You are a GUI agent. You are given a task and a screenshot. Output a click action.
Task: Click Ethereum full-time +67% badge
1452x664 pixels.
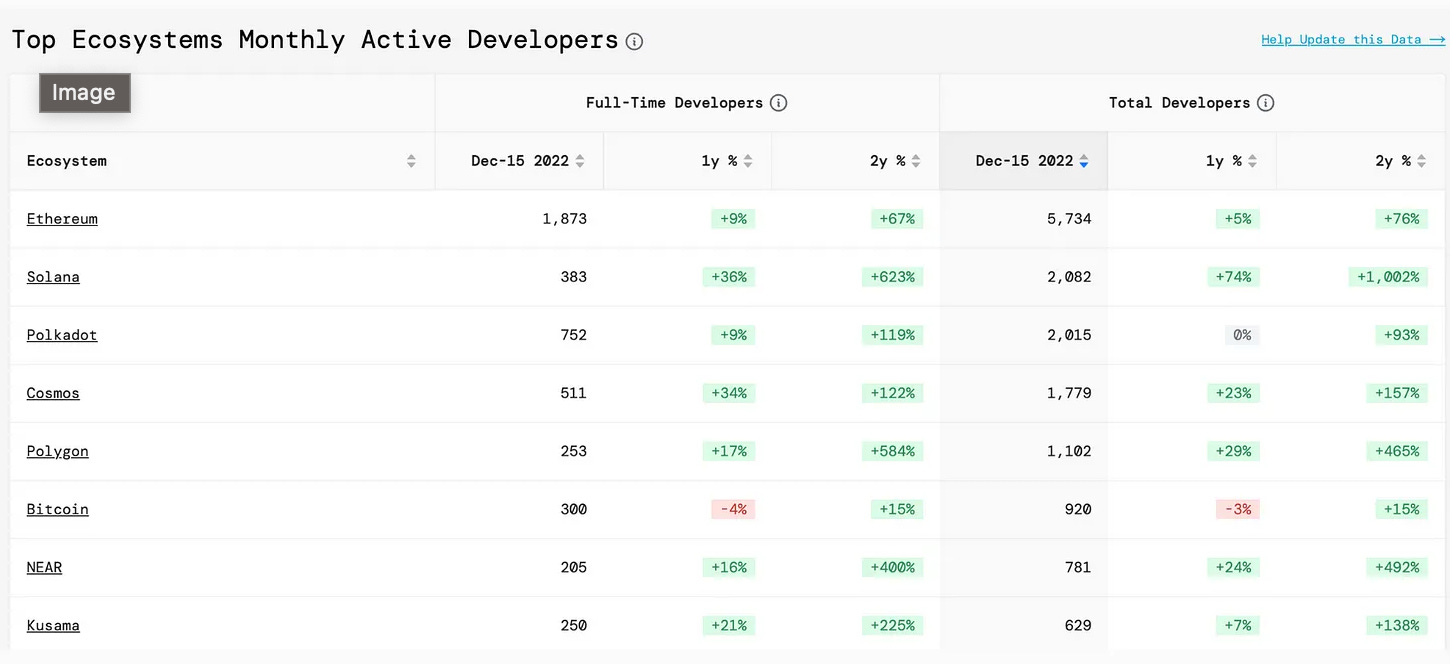coord(897,219)
